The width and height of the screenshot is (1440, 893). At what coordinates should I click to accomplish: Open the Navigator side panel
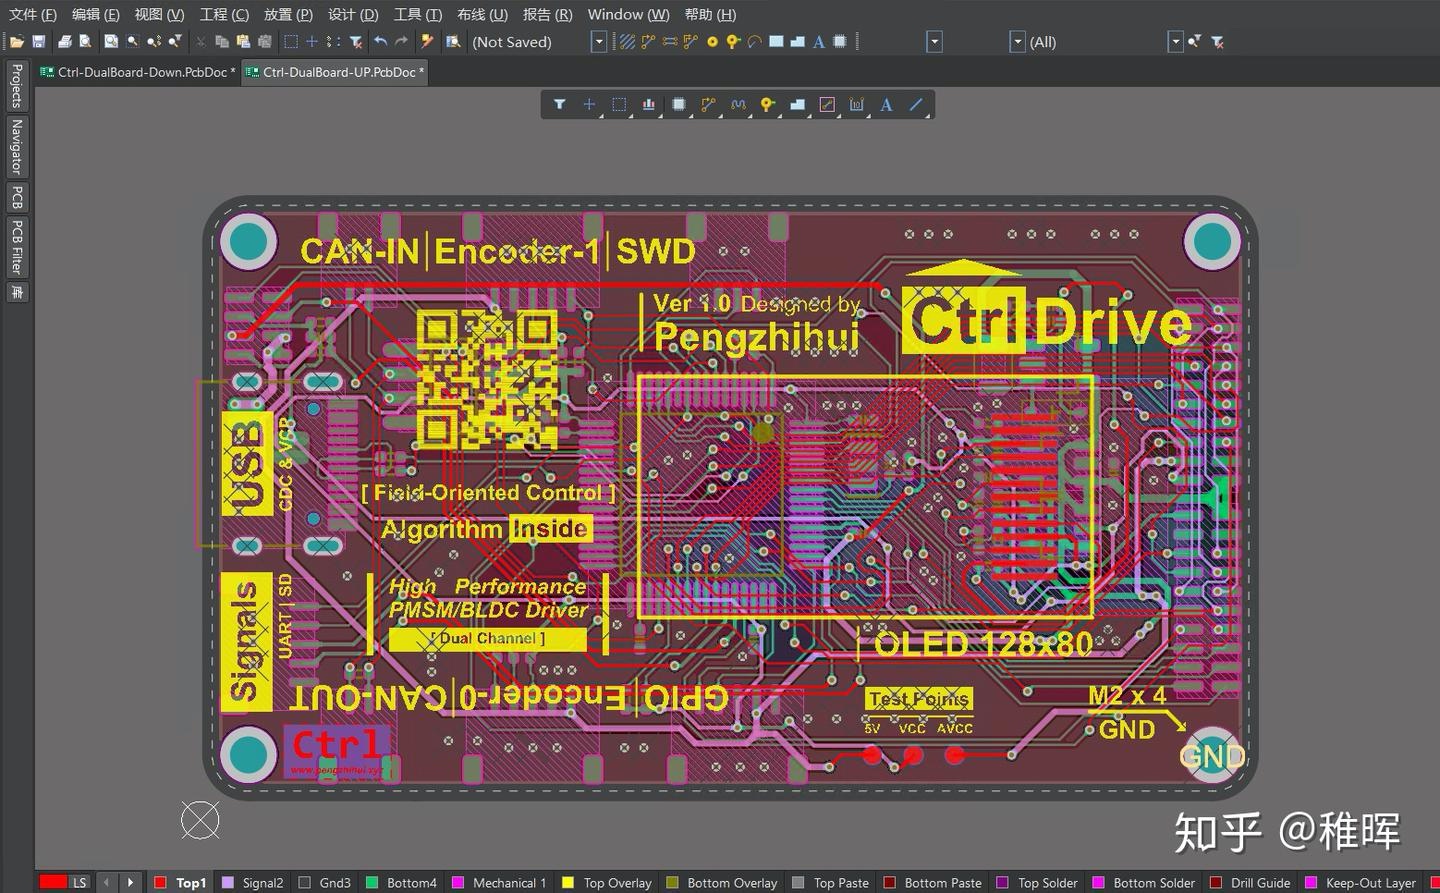point(17,146)
